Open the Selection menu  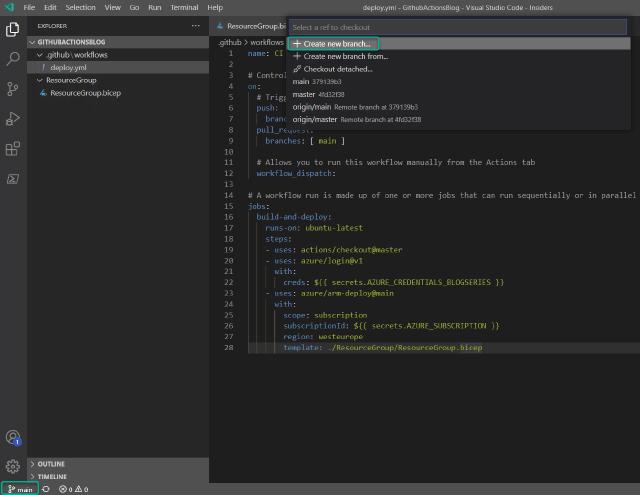pyautogui.click(x=80, y=7)
